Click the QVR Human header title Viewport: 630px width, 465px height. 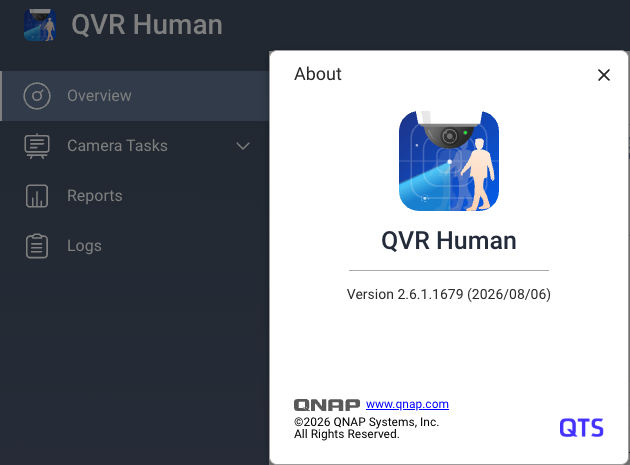(147, 25)
